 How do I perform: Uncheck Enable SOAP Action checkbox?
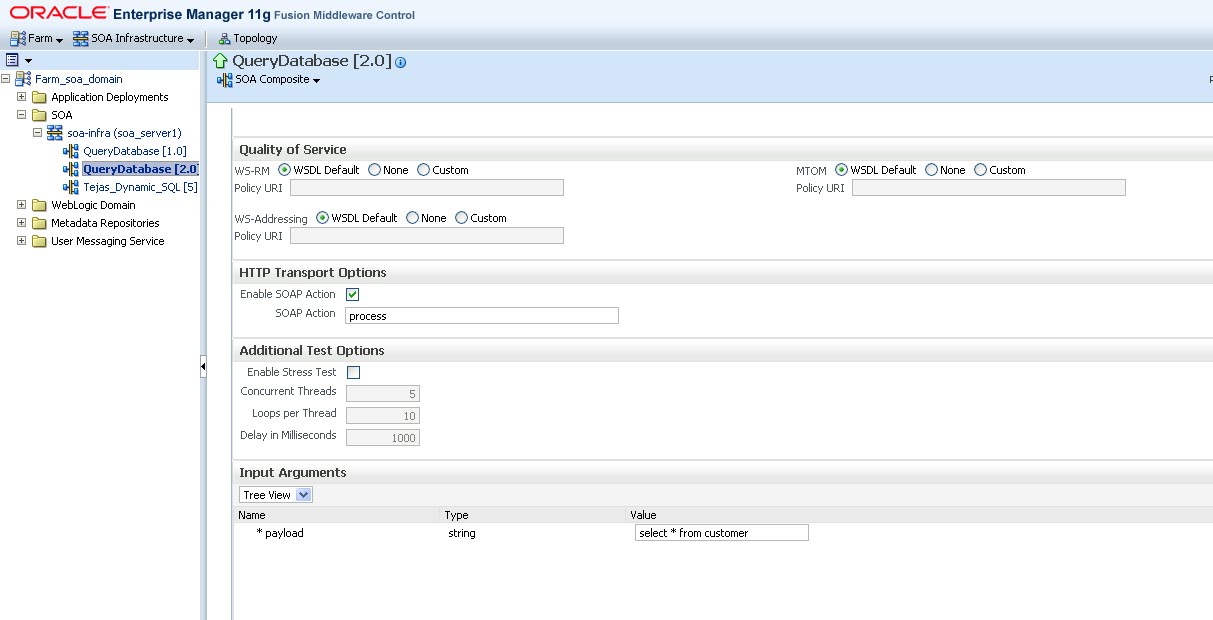(x=352, y=294)
